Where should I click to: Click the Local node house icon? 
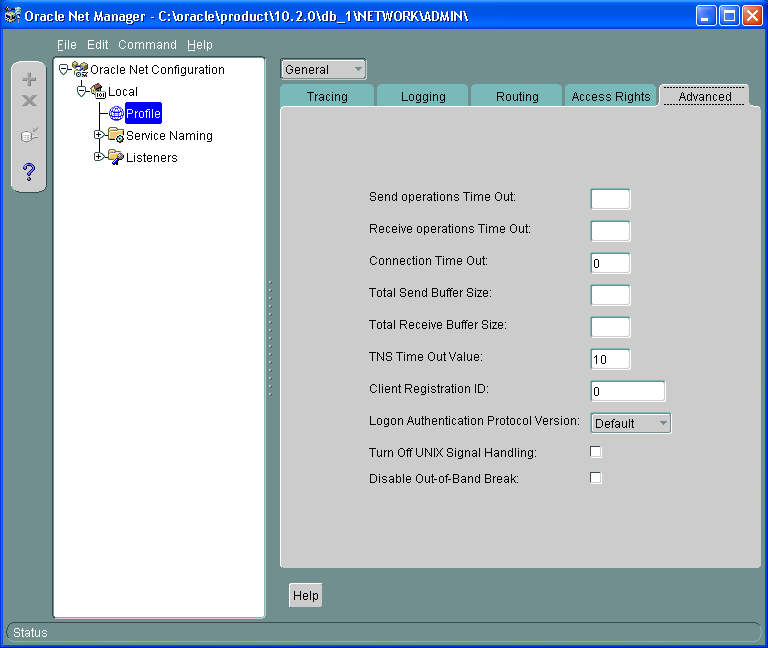point(98,91)
